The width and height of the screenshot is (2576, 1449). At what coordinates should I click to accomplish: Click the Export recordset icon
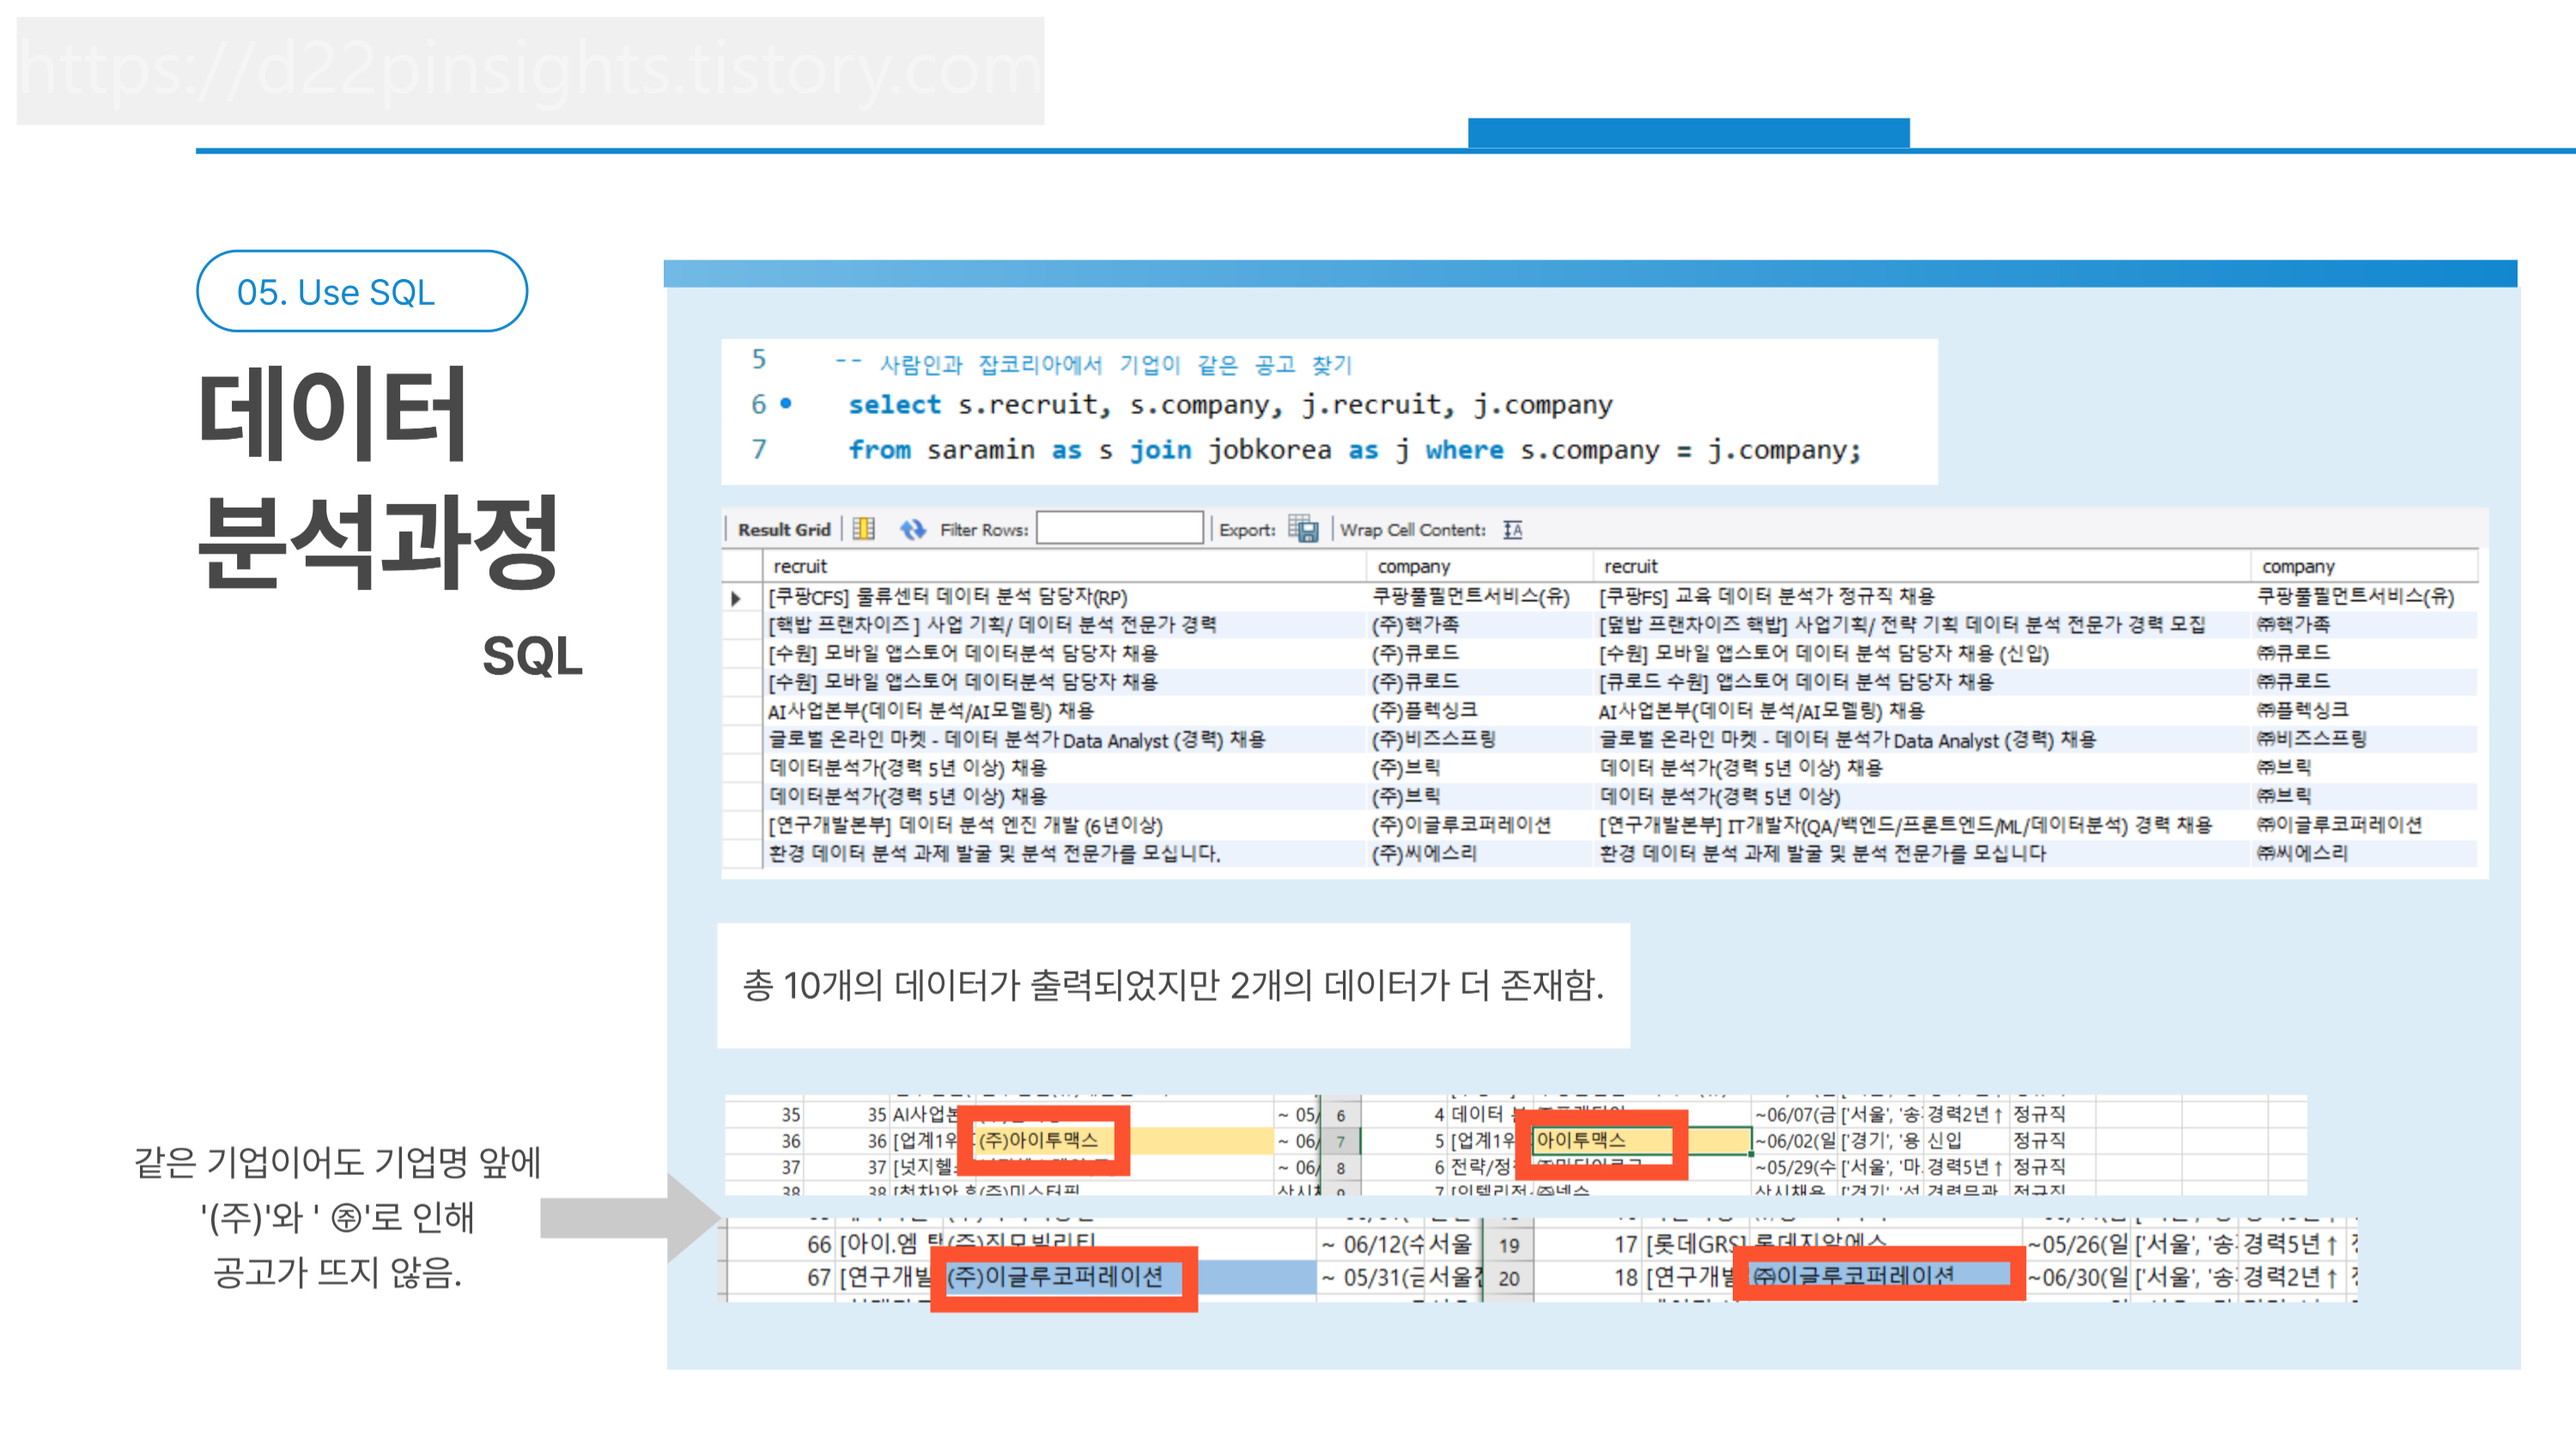tap(1303, 529)
